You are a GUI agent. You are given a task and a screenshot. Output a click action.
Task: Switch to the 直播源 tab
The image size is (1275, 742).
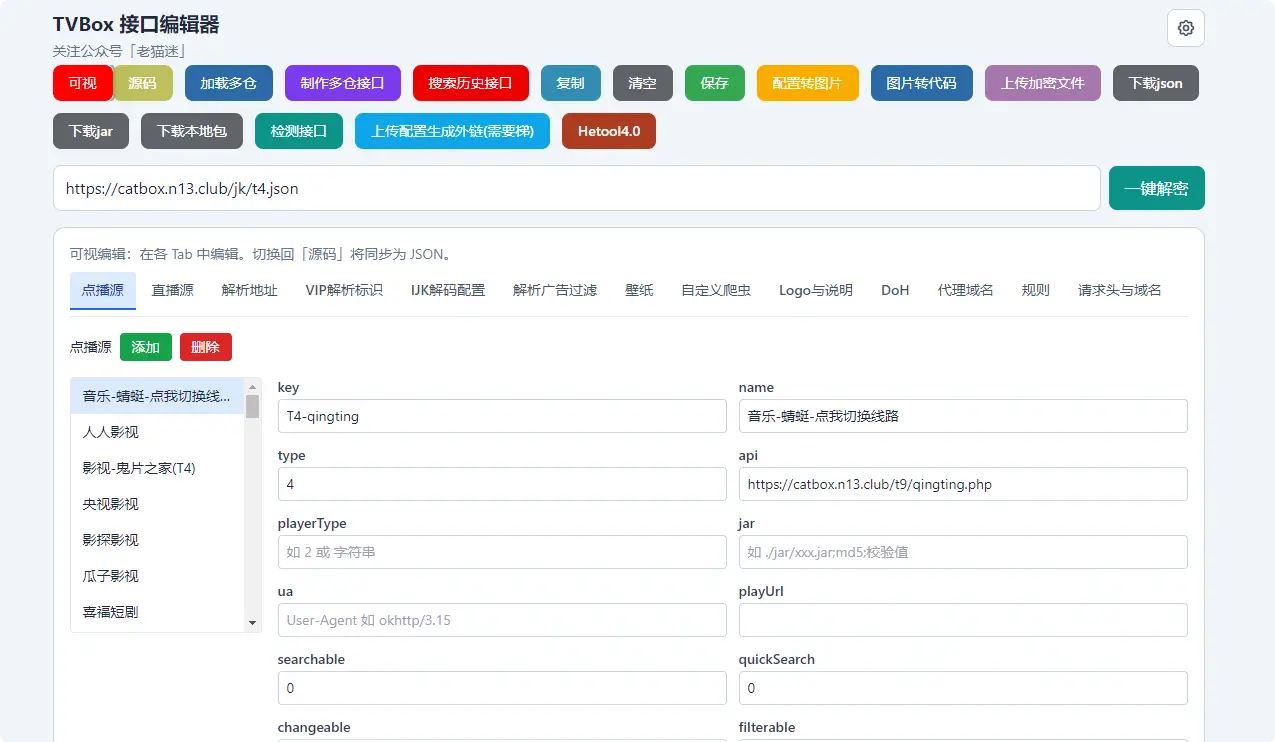[x=175, y=289]
